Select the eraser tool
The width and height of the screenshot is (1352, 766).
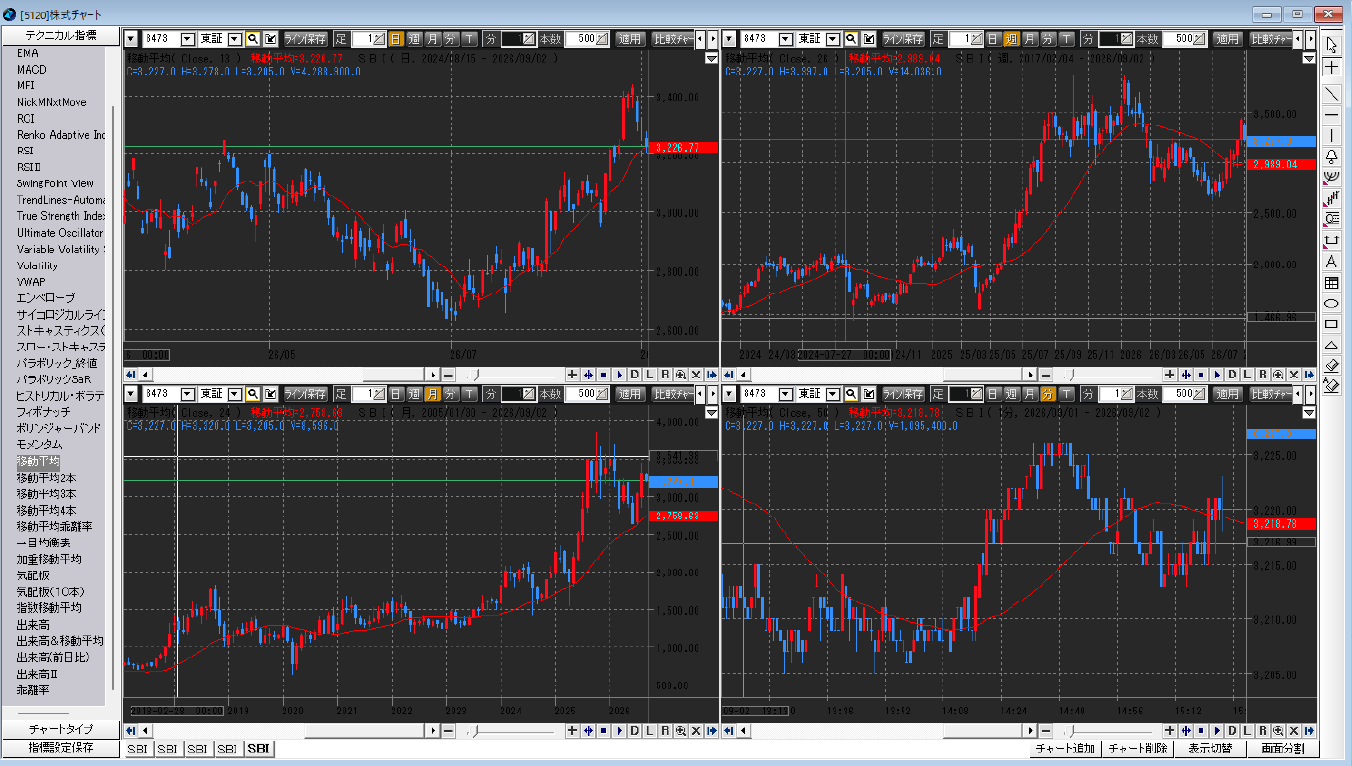point(1331,365)
